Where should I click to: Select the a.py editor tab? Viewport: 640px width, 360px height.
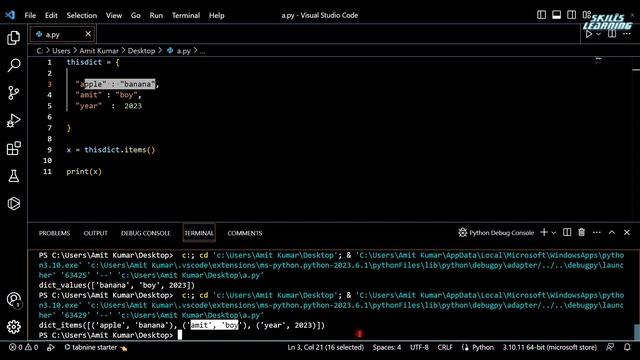click(62, 34)
